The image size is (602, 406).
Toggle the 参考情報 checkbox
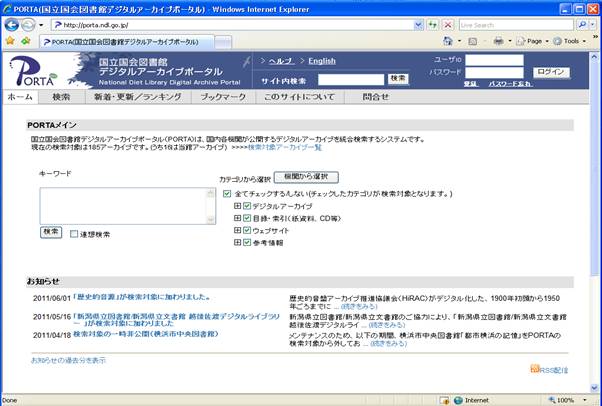click(x=247, y=243)
